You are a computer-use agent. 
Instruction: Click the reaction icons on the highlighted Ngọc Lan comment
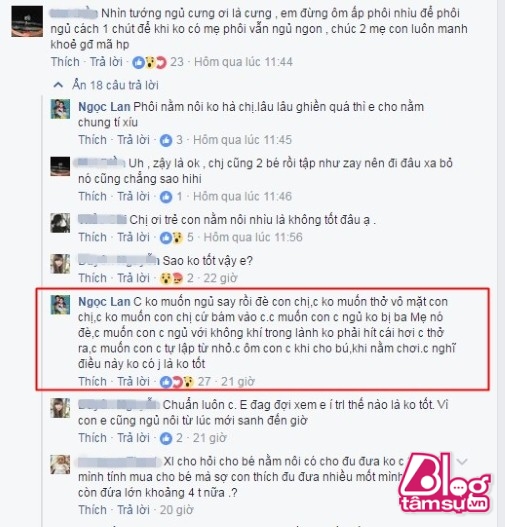pyautogui.click(x=177, y=382)
